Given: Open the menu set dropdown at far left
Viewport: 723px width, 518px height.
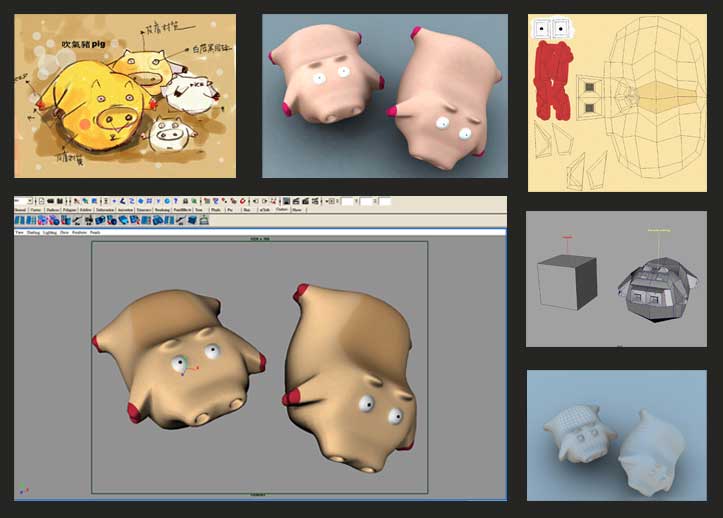Looking at the screenshot, I should tap(22, 201).
